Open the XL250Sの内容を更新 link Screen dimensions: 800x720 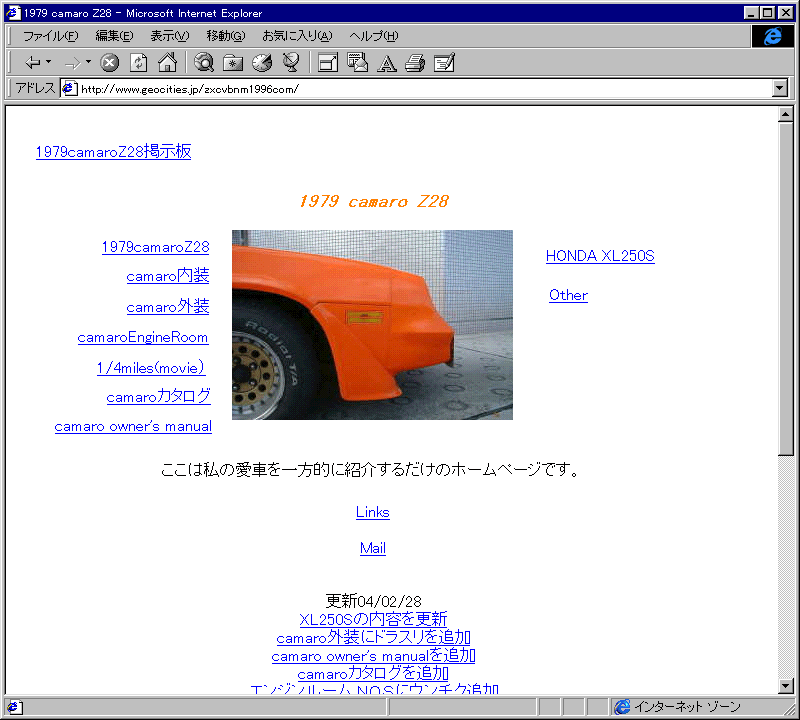pos(373,619)
